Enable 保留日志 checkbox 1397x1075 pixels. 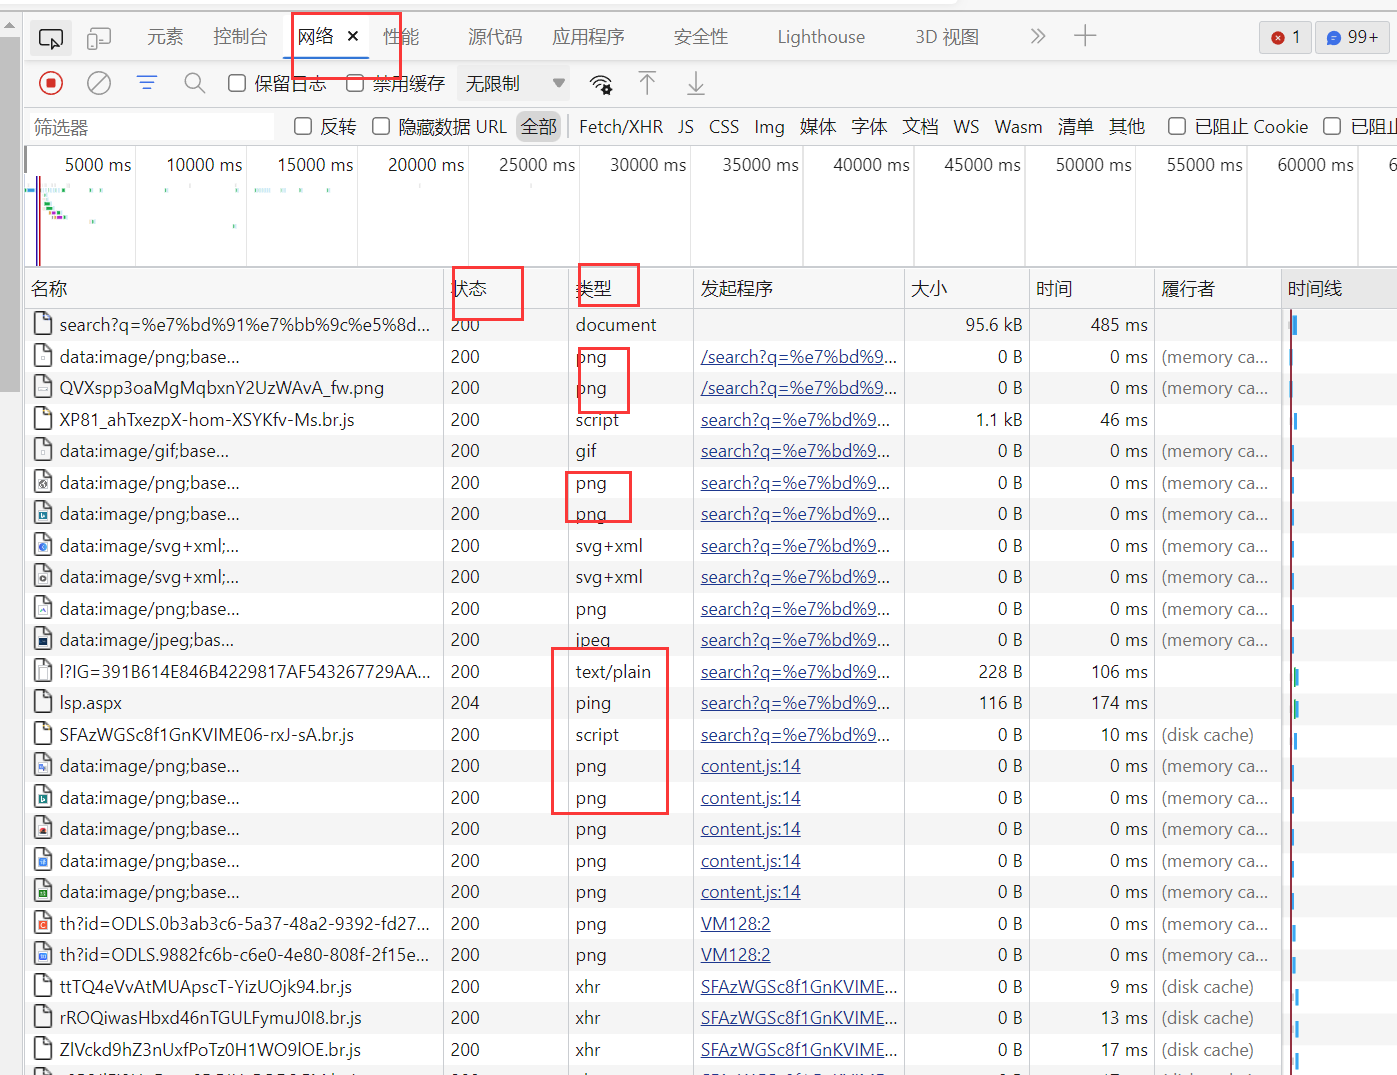[237, 83]
